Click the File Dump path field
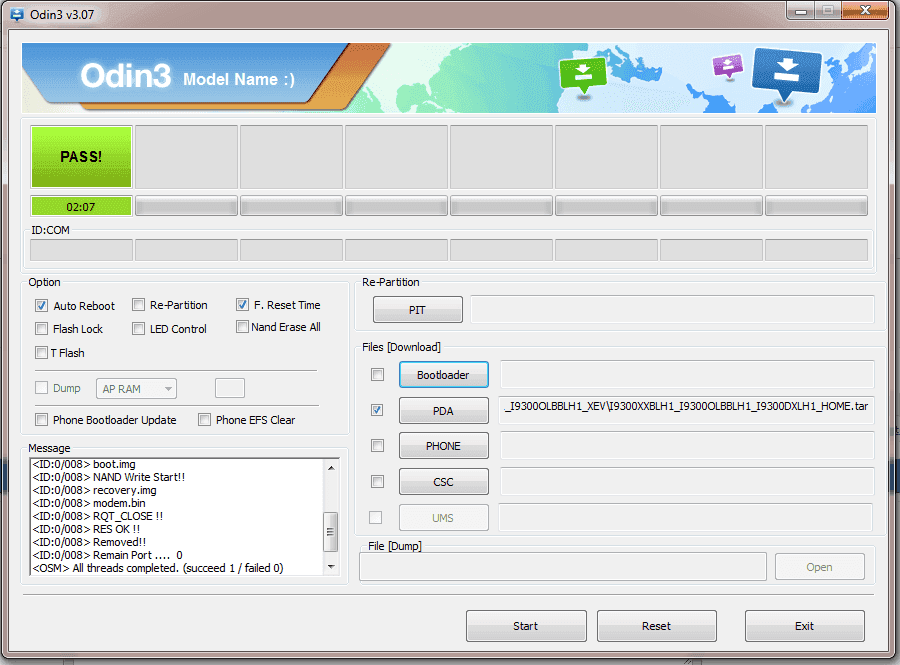The height and width of the screenshot is (665, 900). pos(563,567)
